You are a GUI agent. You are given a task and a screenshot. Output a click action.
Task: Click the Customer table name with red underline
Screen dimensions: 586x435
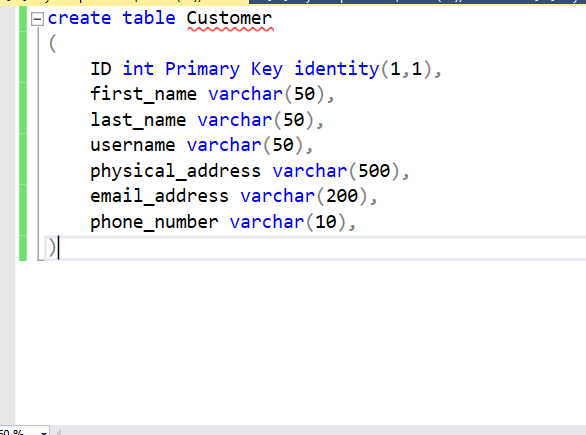229,19
